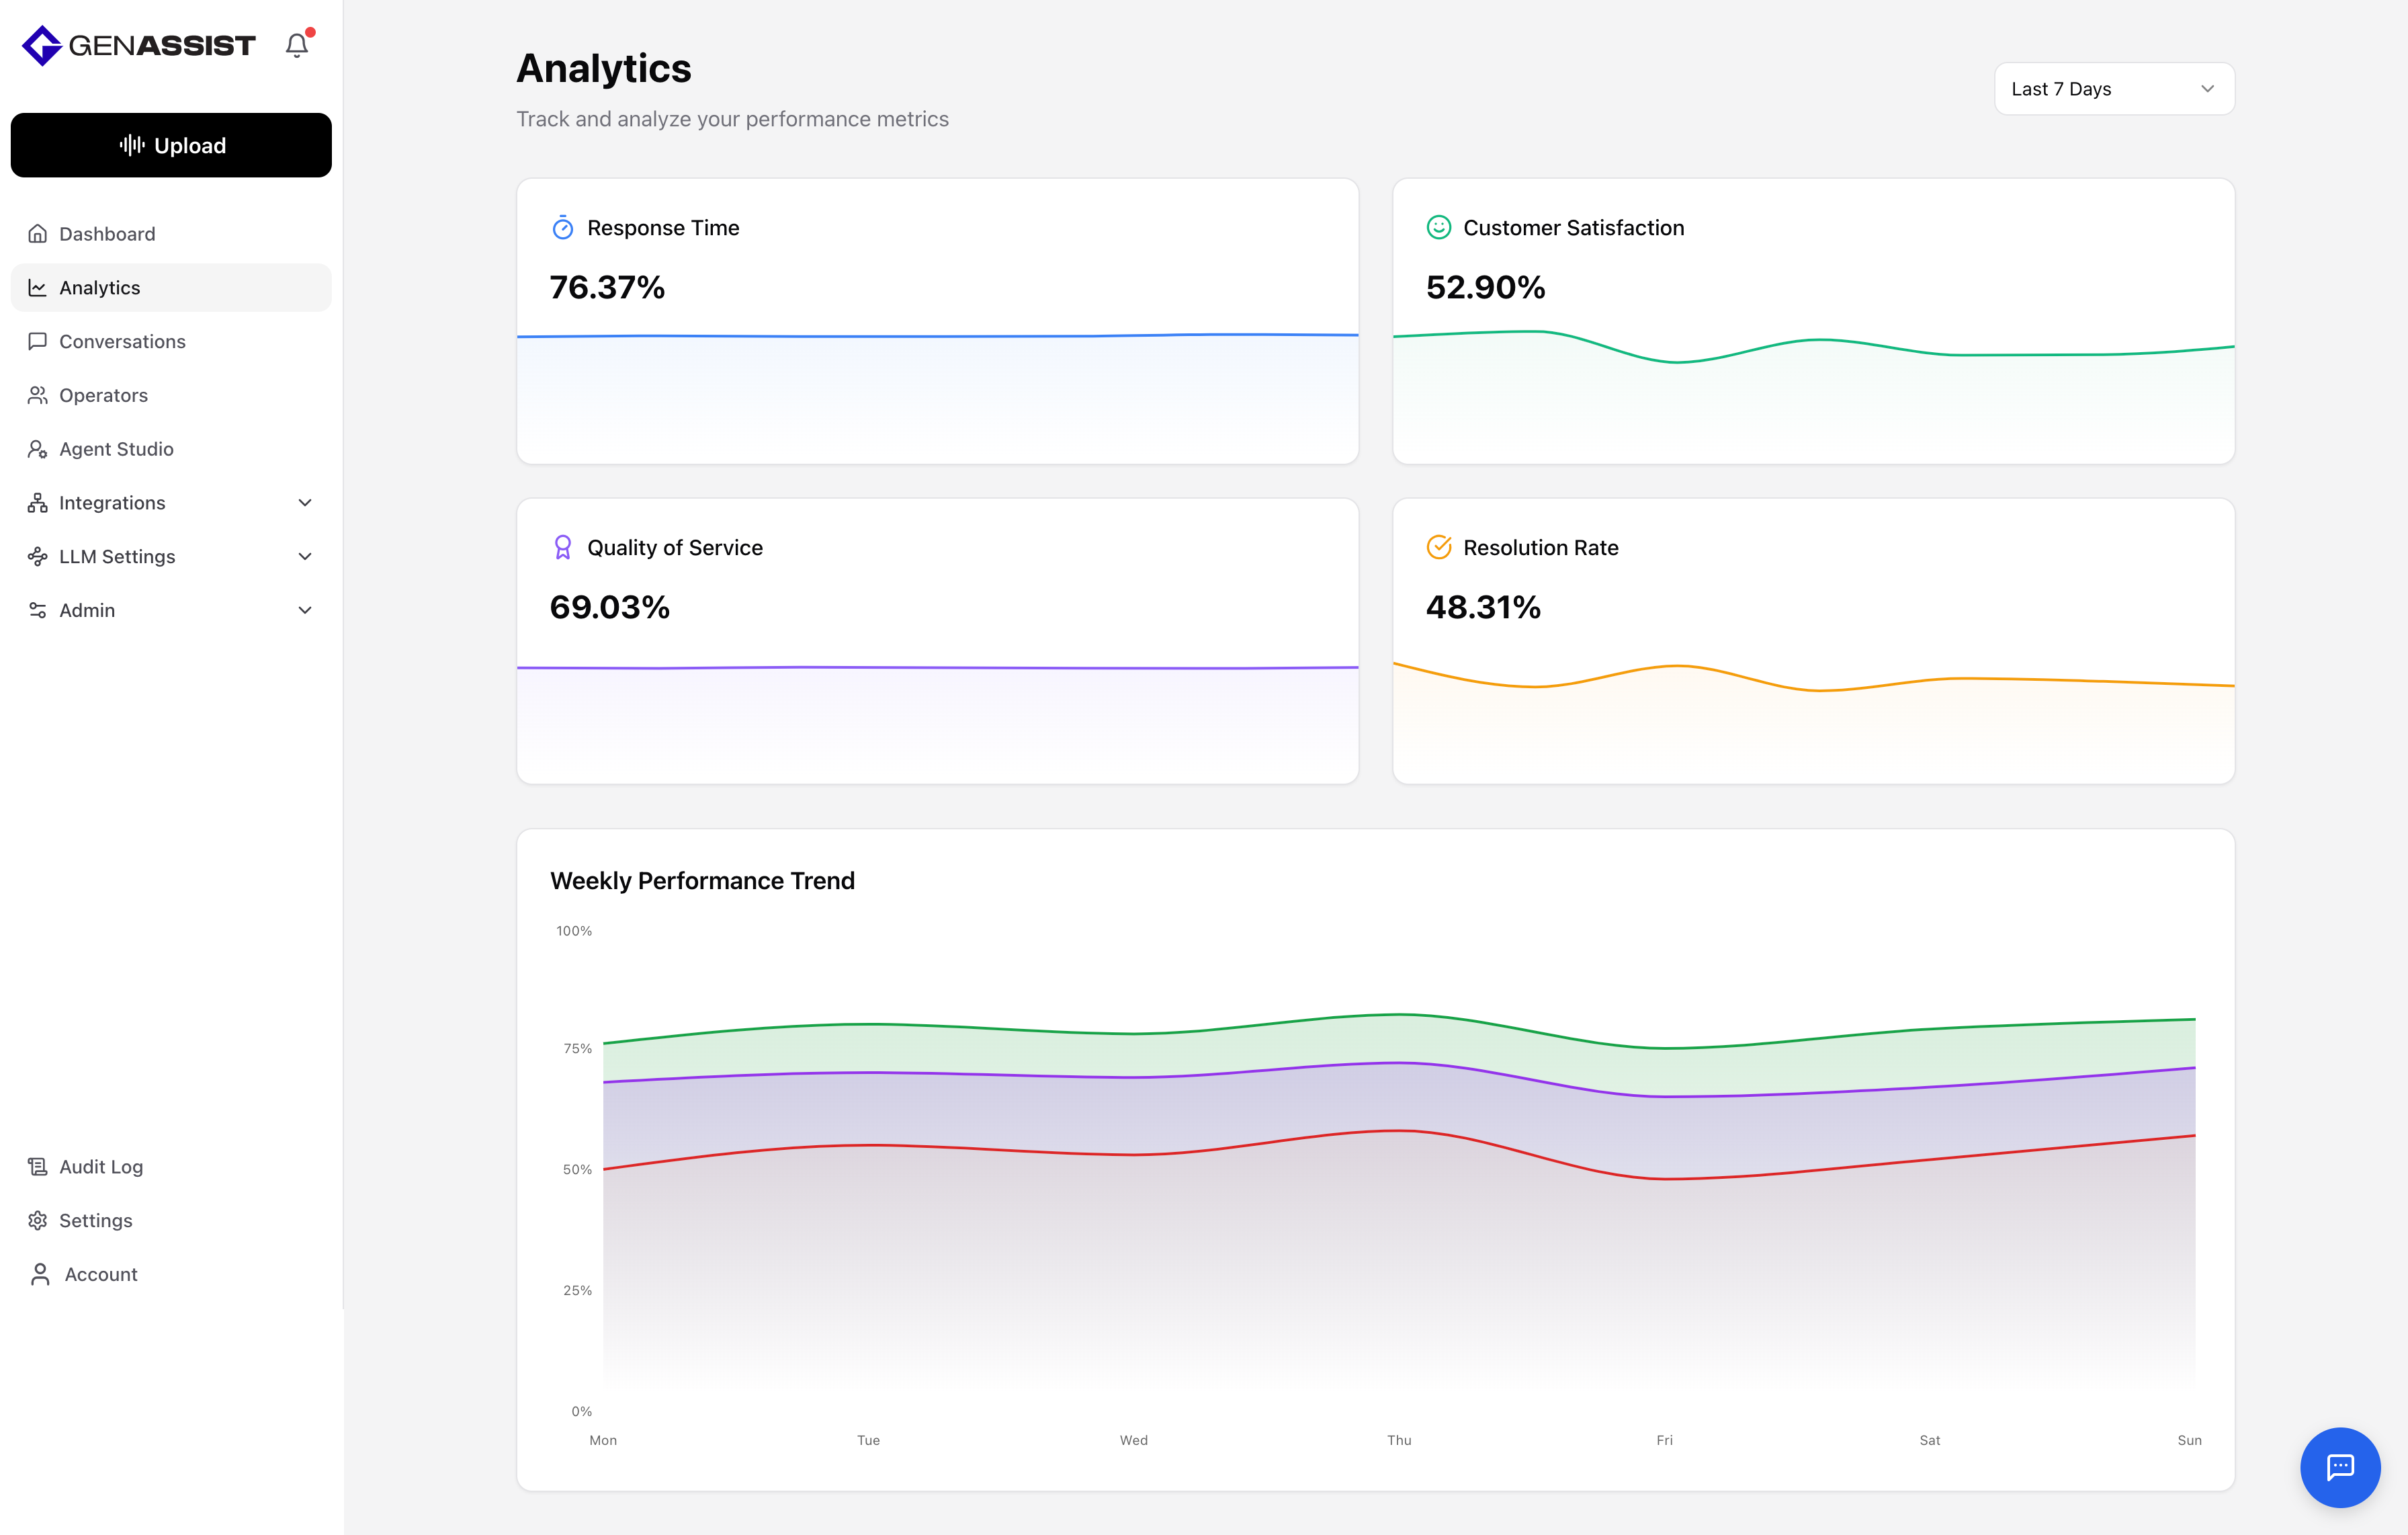The height and width of the screenshot is (1535, 2408).
Task: Open the Account link
Action: pos(100,1274)
